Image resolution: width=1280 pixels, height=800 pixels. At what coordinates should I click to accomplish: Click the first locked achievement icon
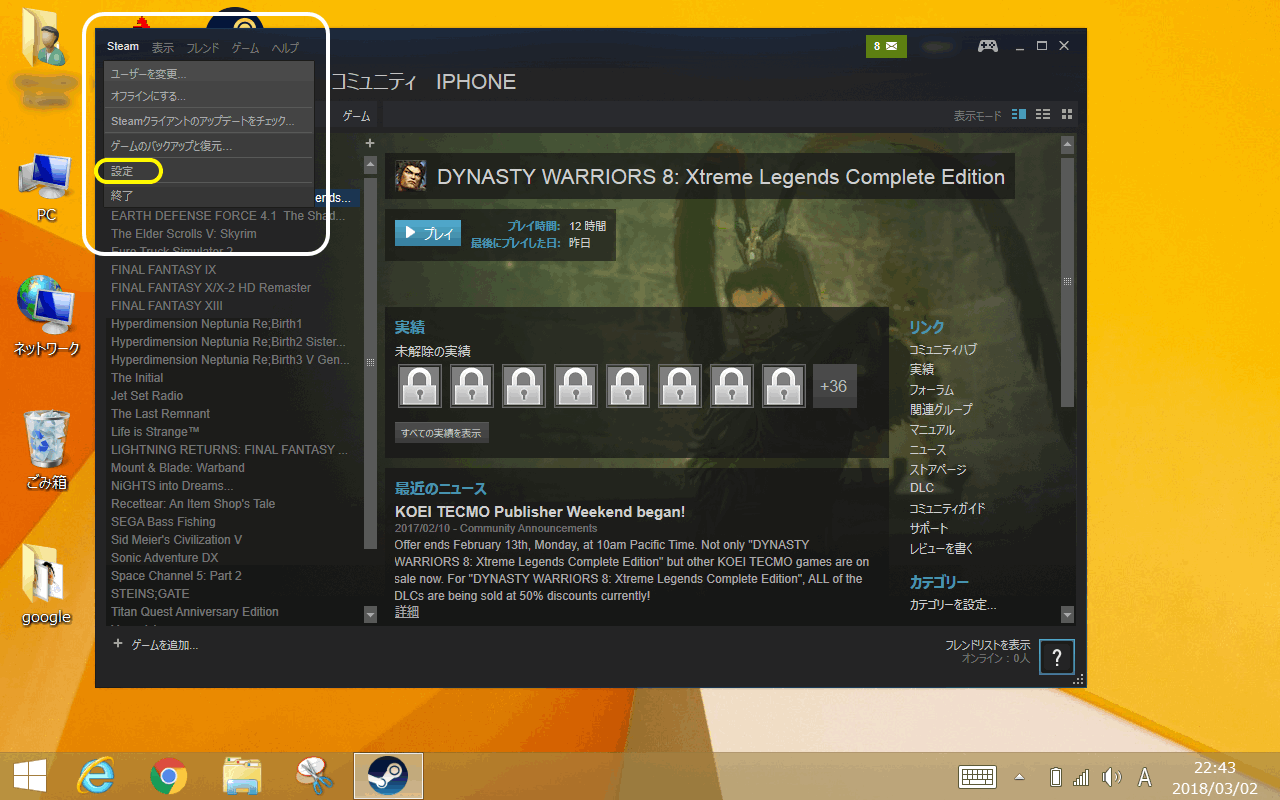coord(420,386)
